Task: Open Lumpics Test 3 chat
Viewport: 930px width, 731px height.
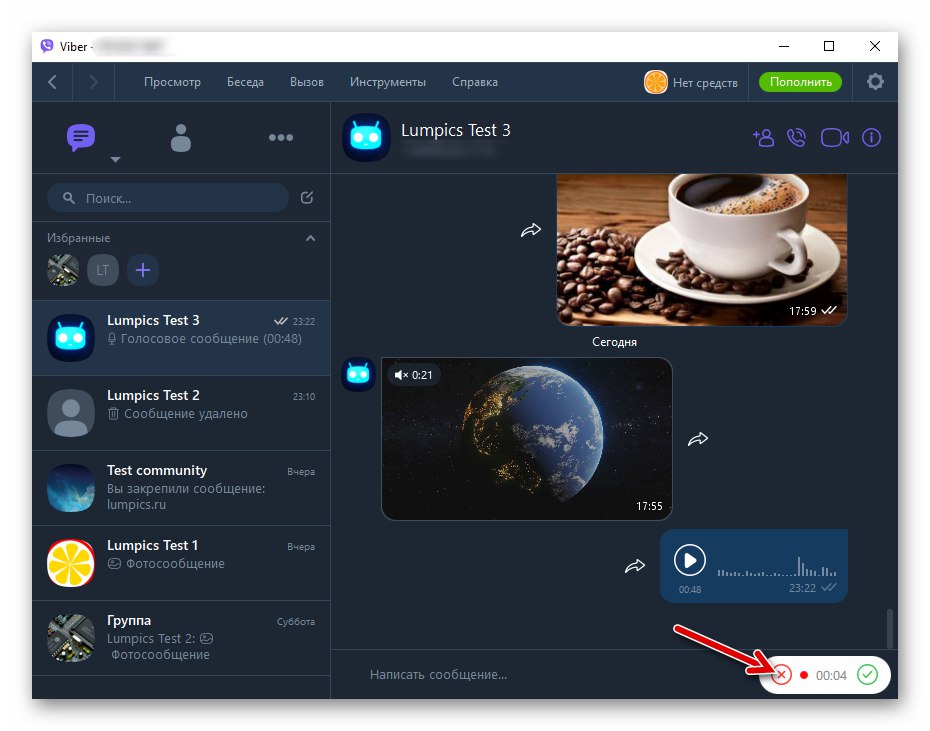Action: pyautogui.click(x=181, y=338)
